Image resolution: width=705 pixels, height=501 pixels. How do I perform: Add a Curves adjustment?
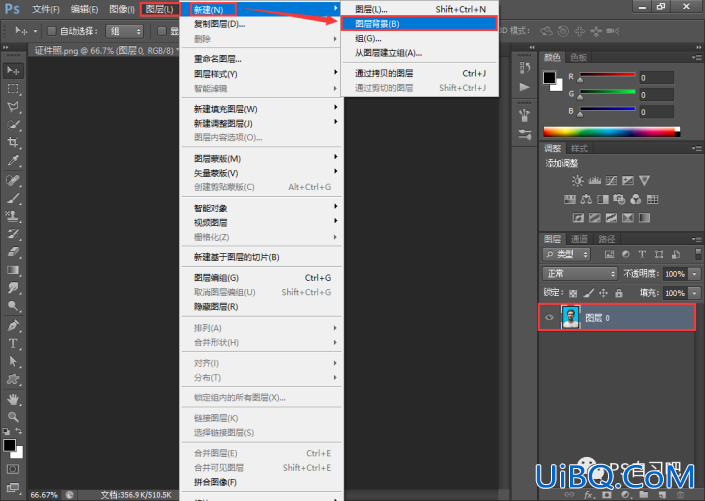click(x=611, y=181)
